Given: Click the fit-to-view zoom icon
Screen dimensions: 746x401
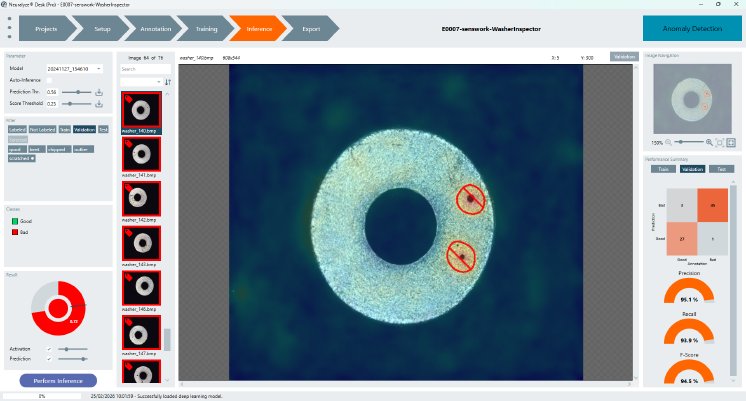Looking at the screenshot, I should click(x=720, y=142).
